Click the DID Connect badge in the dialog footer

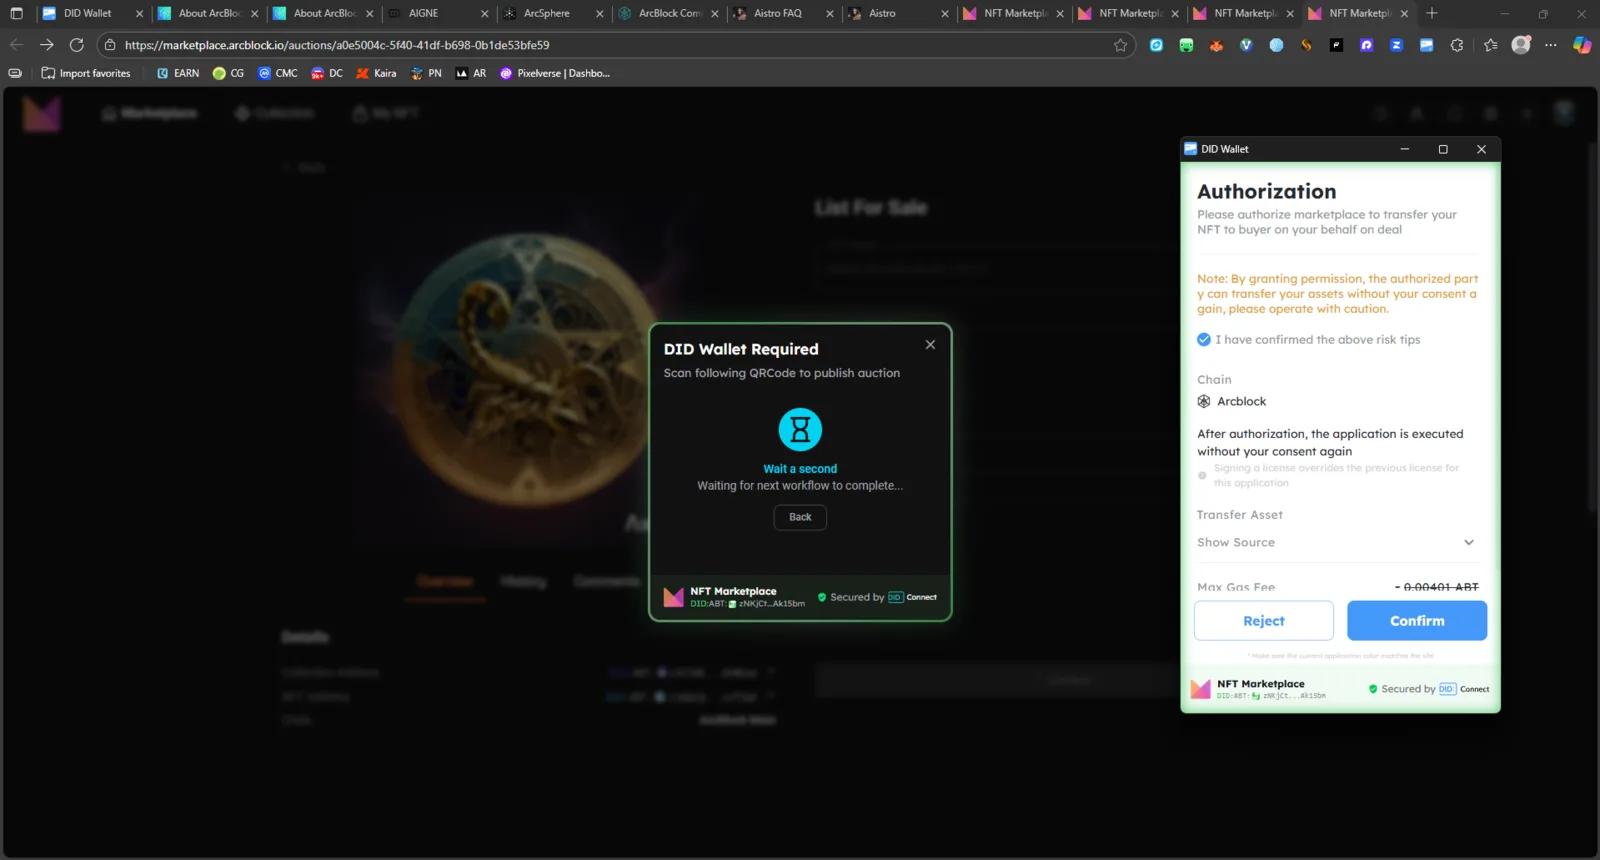coord(912,597)
